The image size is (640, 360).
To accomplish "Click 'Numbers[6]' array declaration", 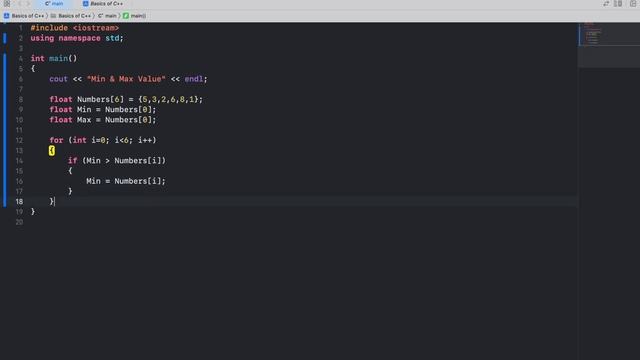I will click(100, 100).
